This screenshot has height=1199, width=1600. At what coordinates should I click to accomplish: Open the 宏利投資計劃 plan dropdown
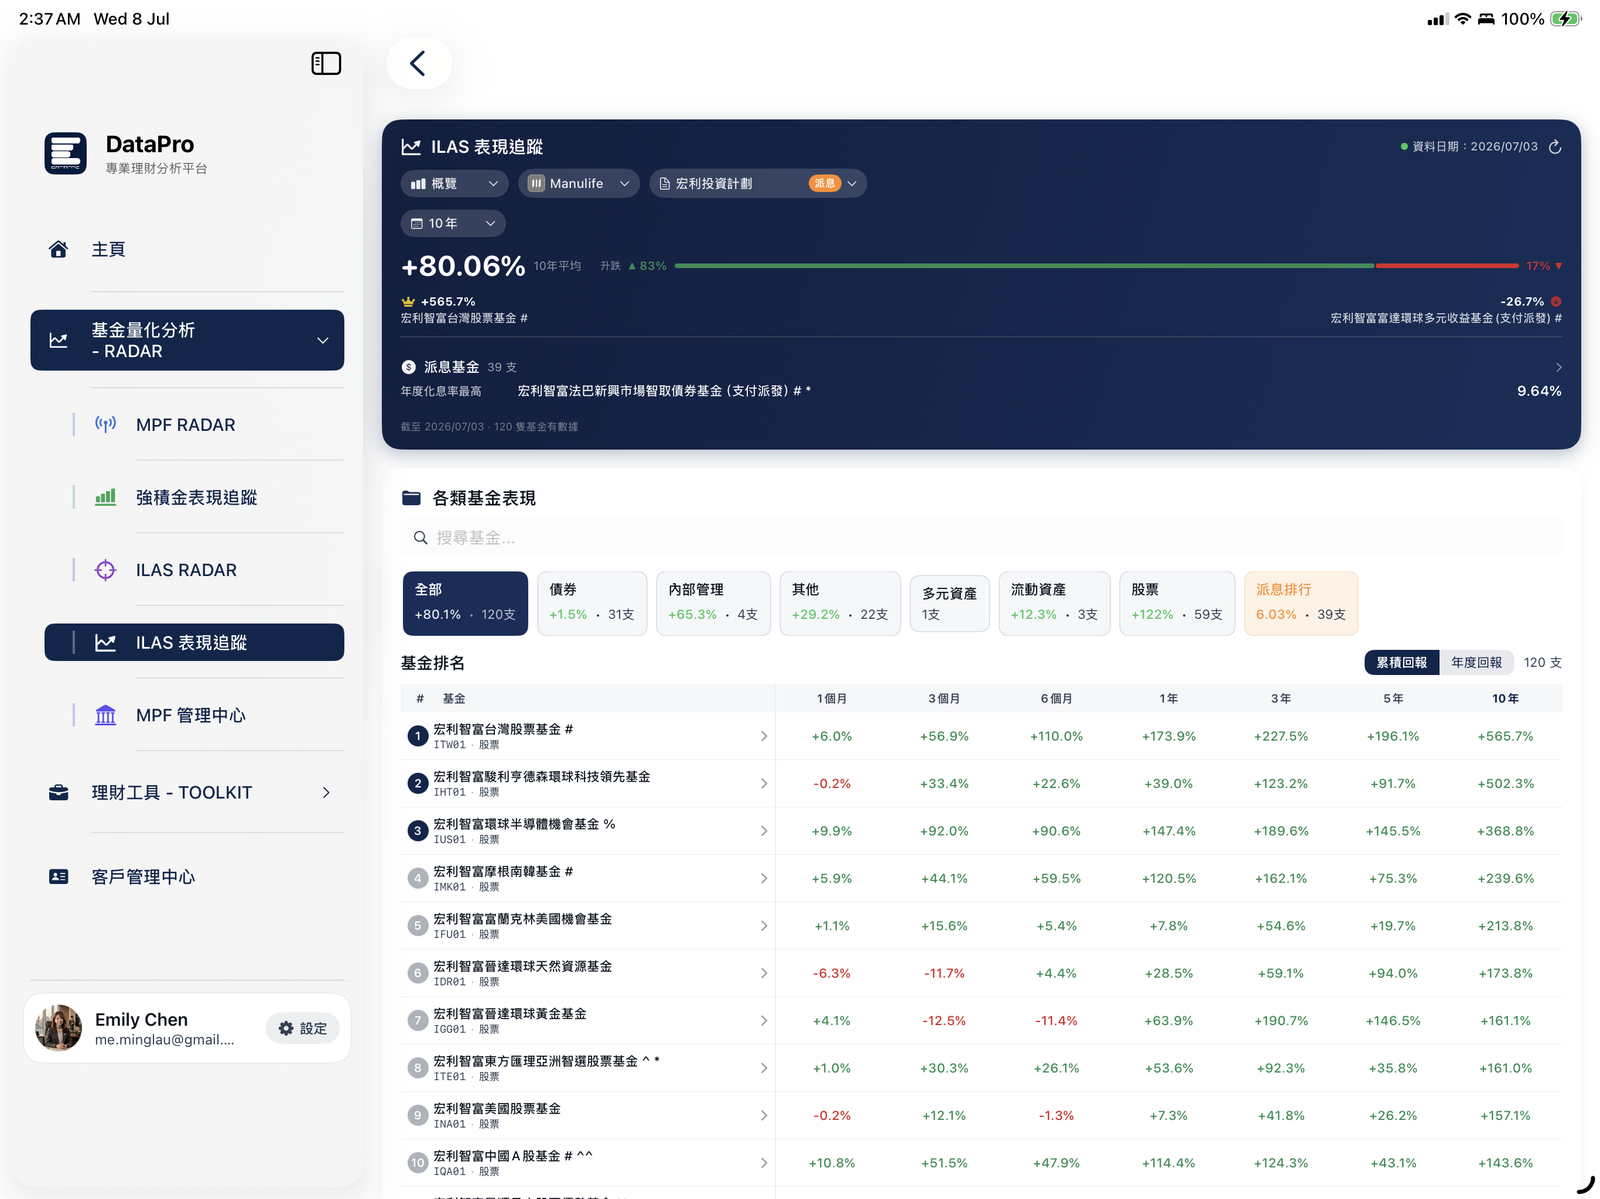pos(758,183)
